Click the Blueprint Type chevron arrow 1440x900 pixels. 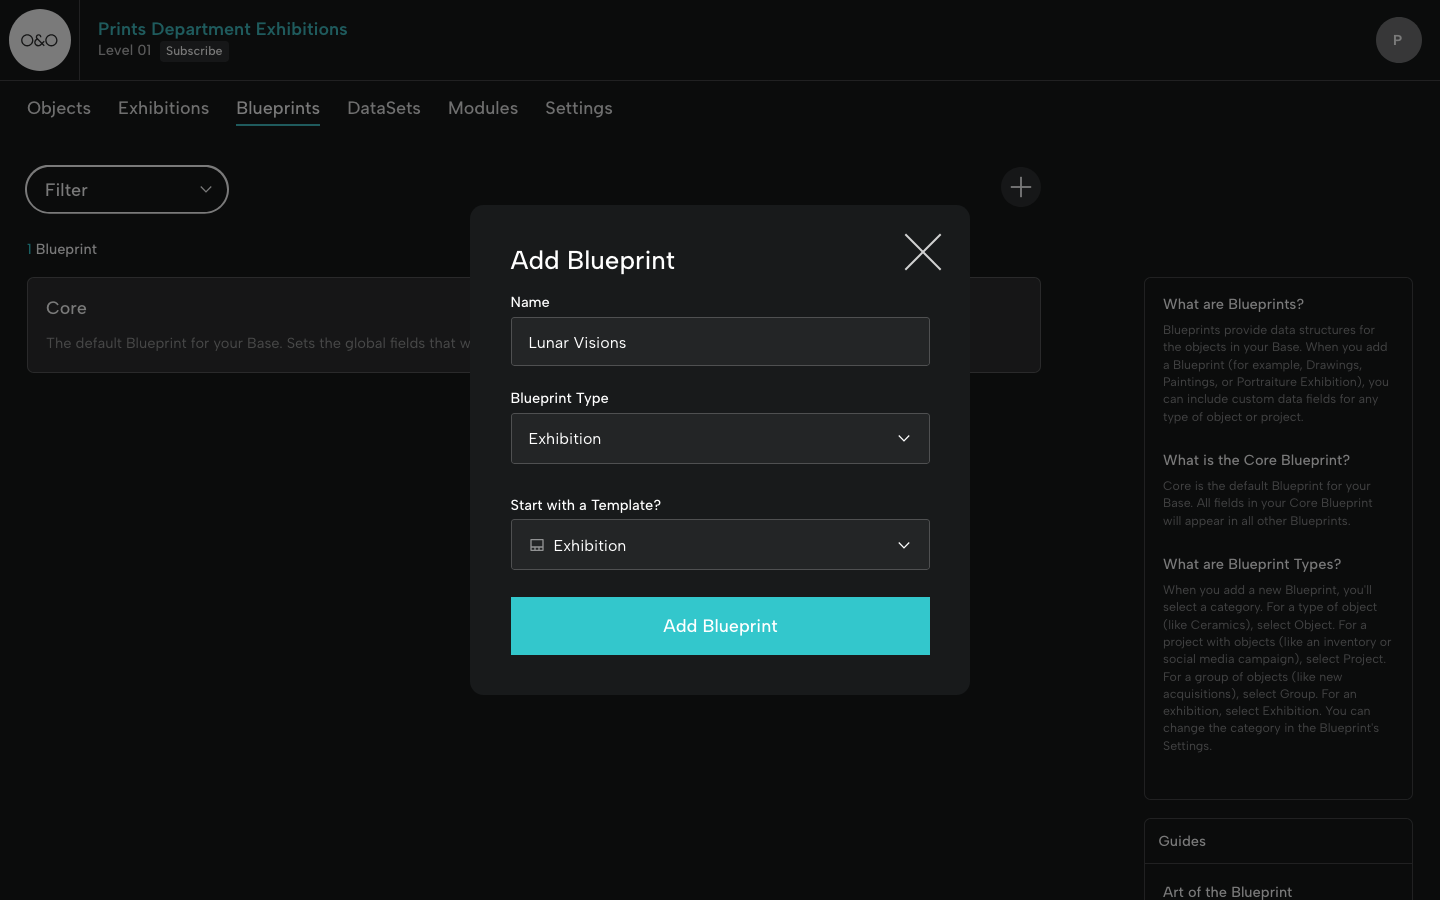click(x=903, y=439)
